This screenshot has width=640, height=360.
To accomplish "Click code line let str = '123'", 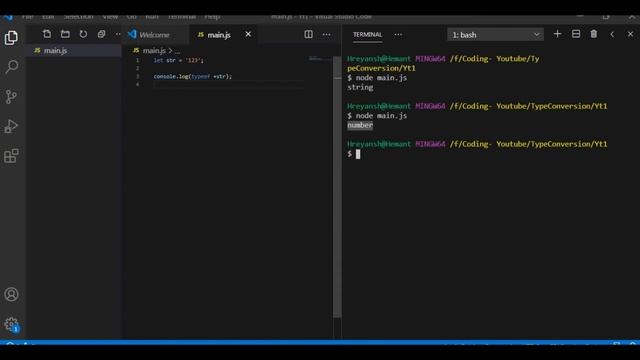I will [178, 60].
